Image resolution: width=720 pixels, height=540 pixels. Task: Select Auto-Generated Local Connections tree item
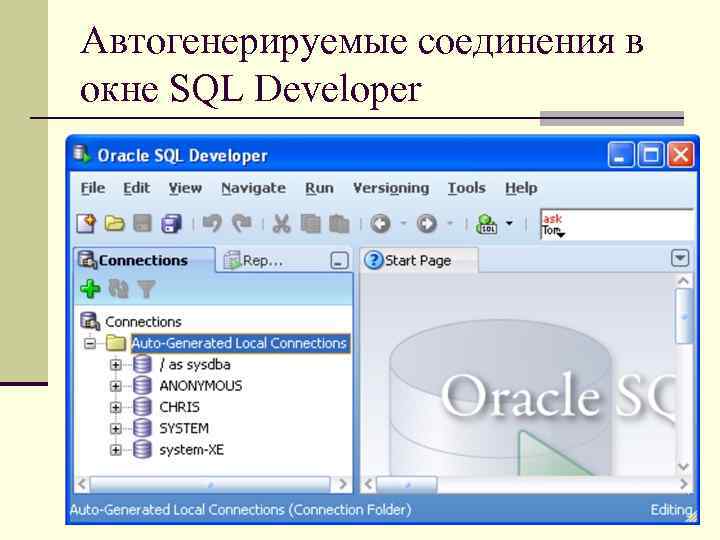239,343
